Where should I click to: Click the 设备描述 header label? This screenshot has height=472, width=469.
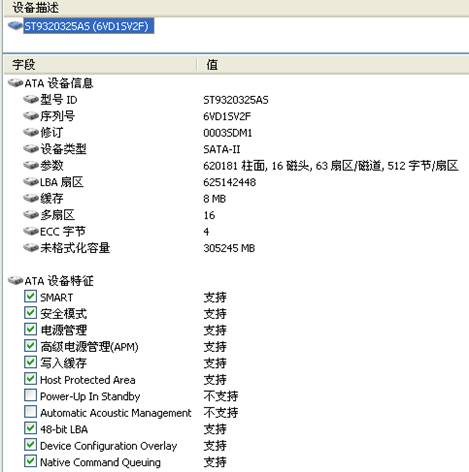pyautogui.click(x=36, y=7)
